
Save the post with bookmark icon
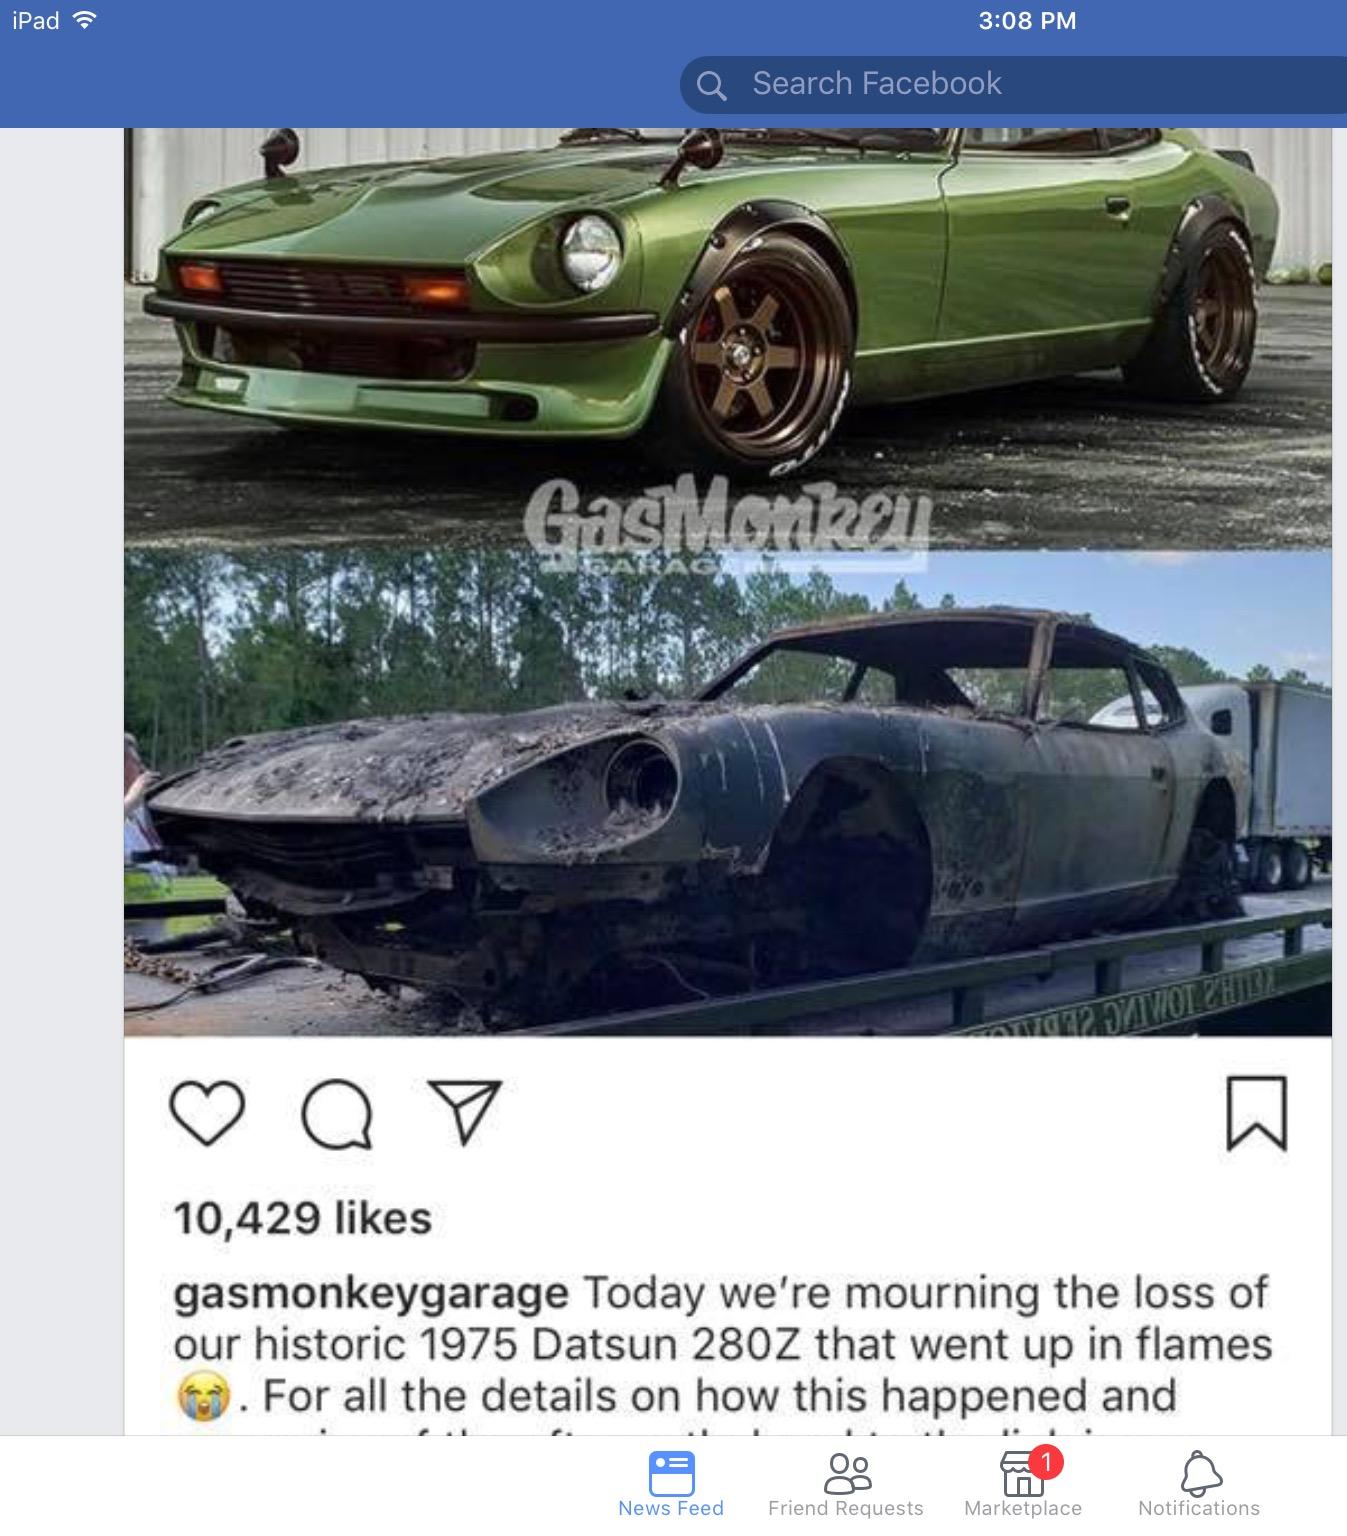click(x=1257, y=1113)
